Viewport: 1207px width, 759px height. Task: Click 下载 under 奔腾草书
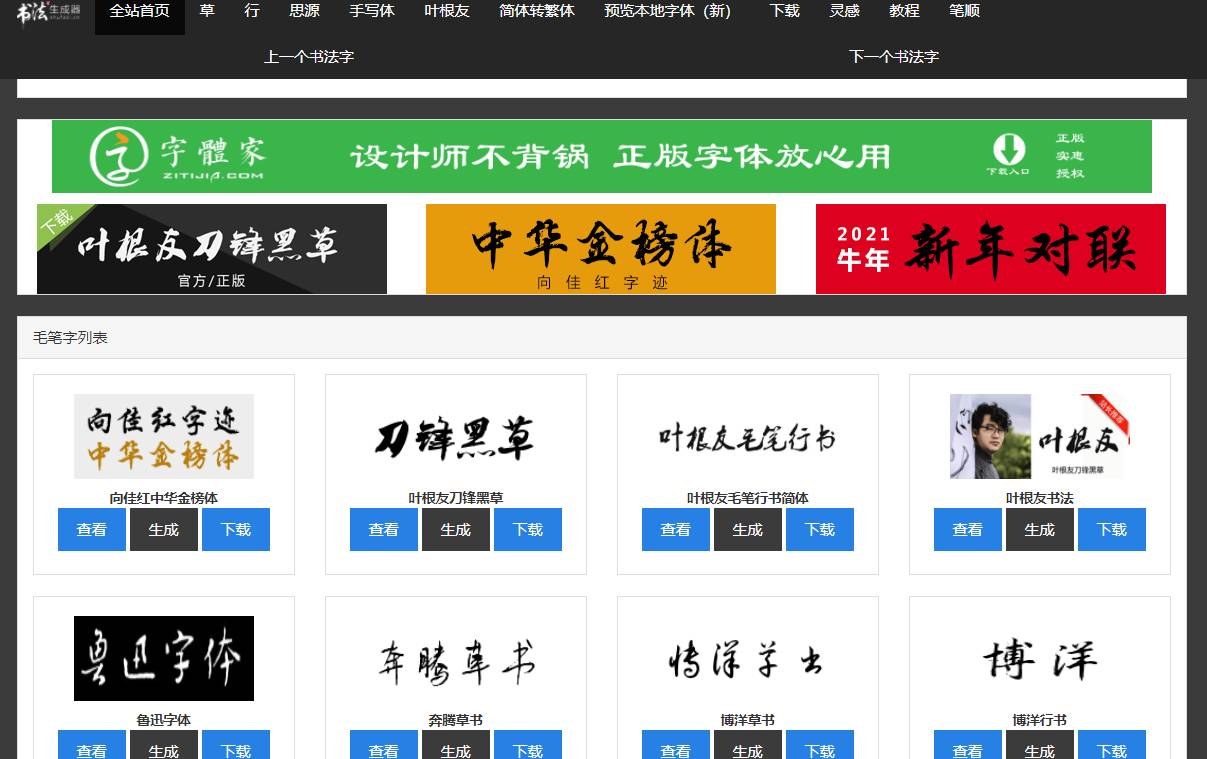tap(528, 745)
